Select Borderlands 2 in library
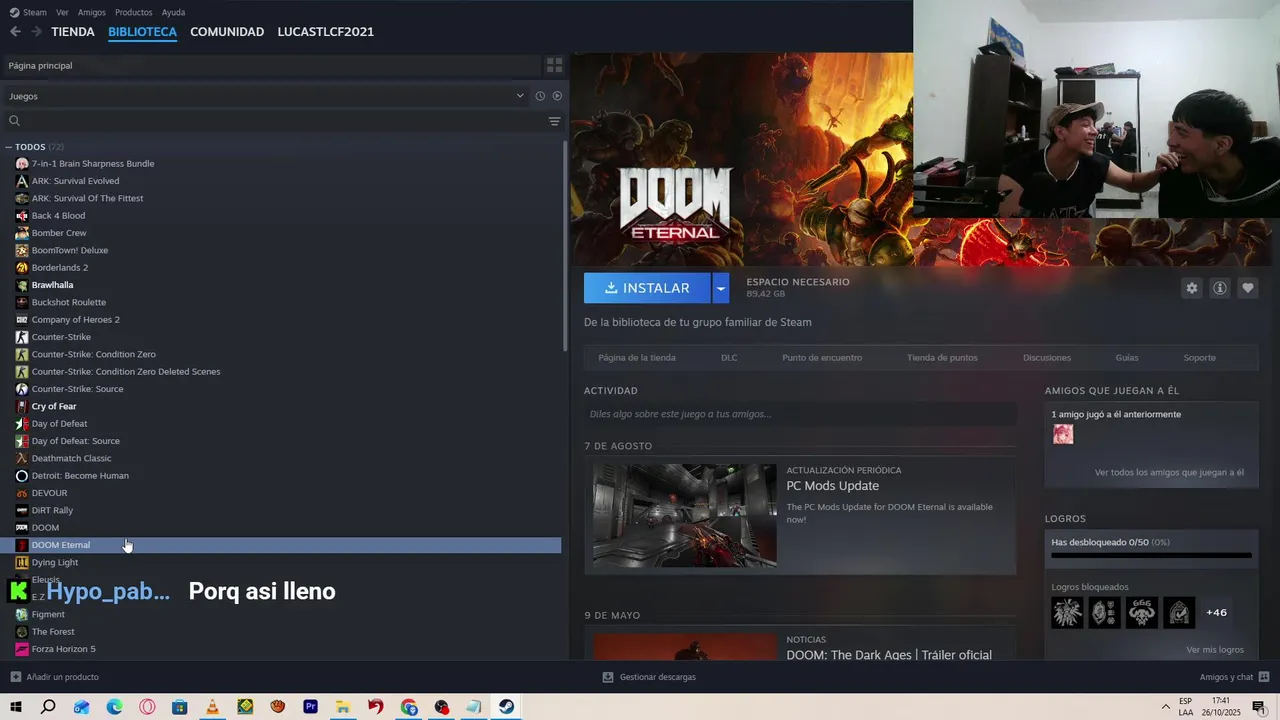This screenshot has height=720, width=1280. 60,268
